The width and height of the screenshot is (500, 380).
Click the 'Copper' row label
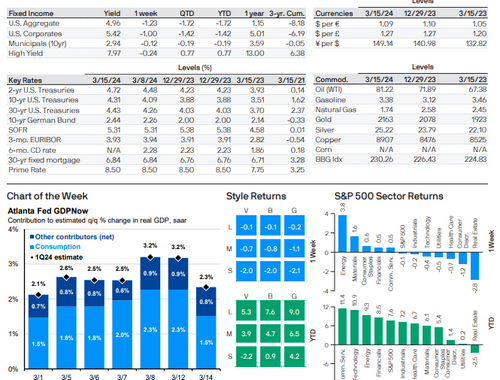pyautogui.click(x=328, y=140)
